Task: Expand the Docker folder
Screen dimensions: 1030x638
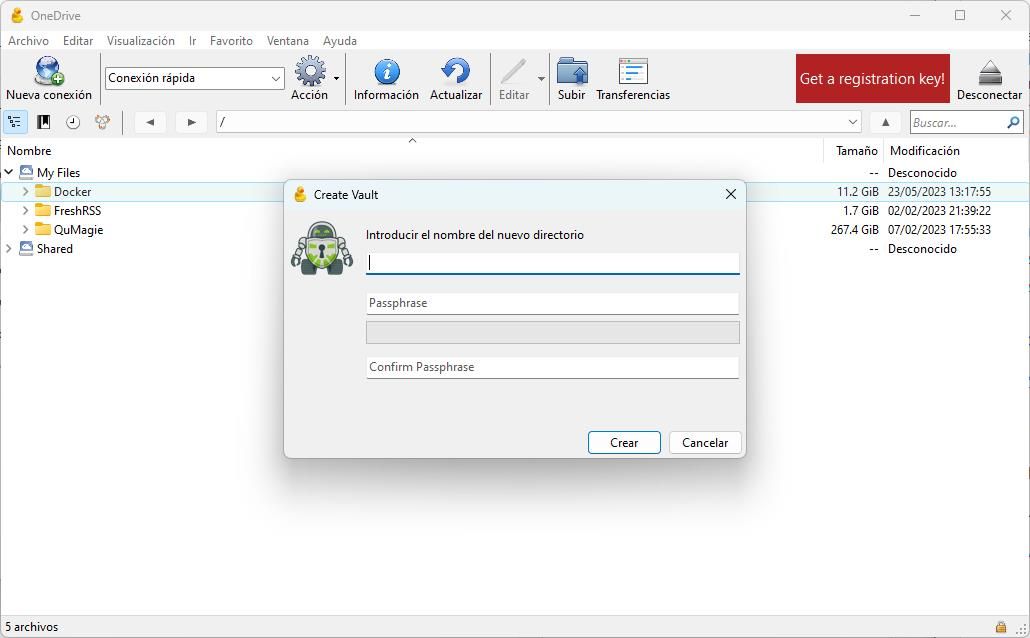Action: 25,191
